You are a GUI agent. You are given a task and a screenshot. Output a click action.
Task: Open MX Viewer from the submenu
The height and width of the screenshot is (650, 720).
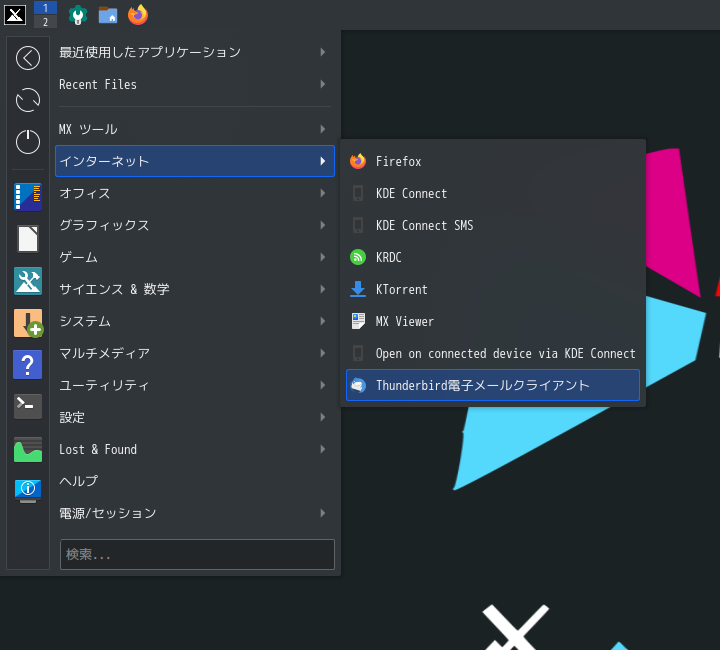[493, 321]
